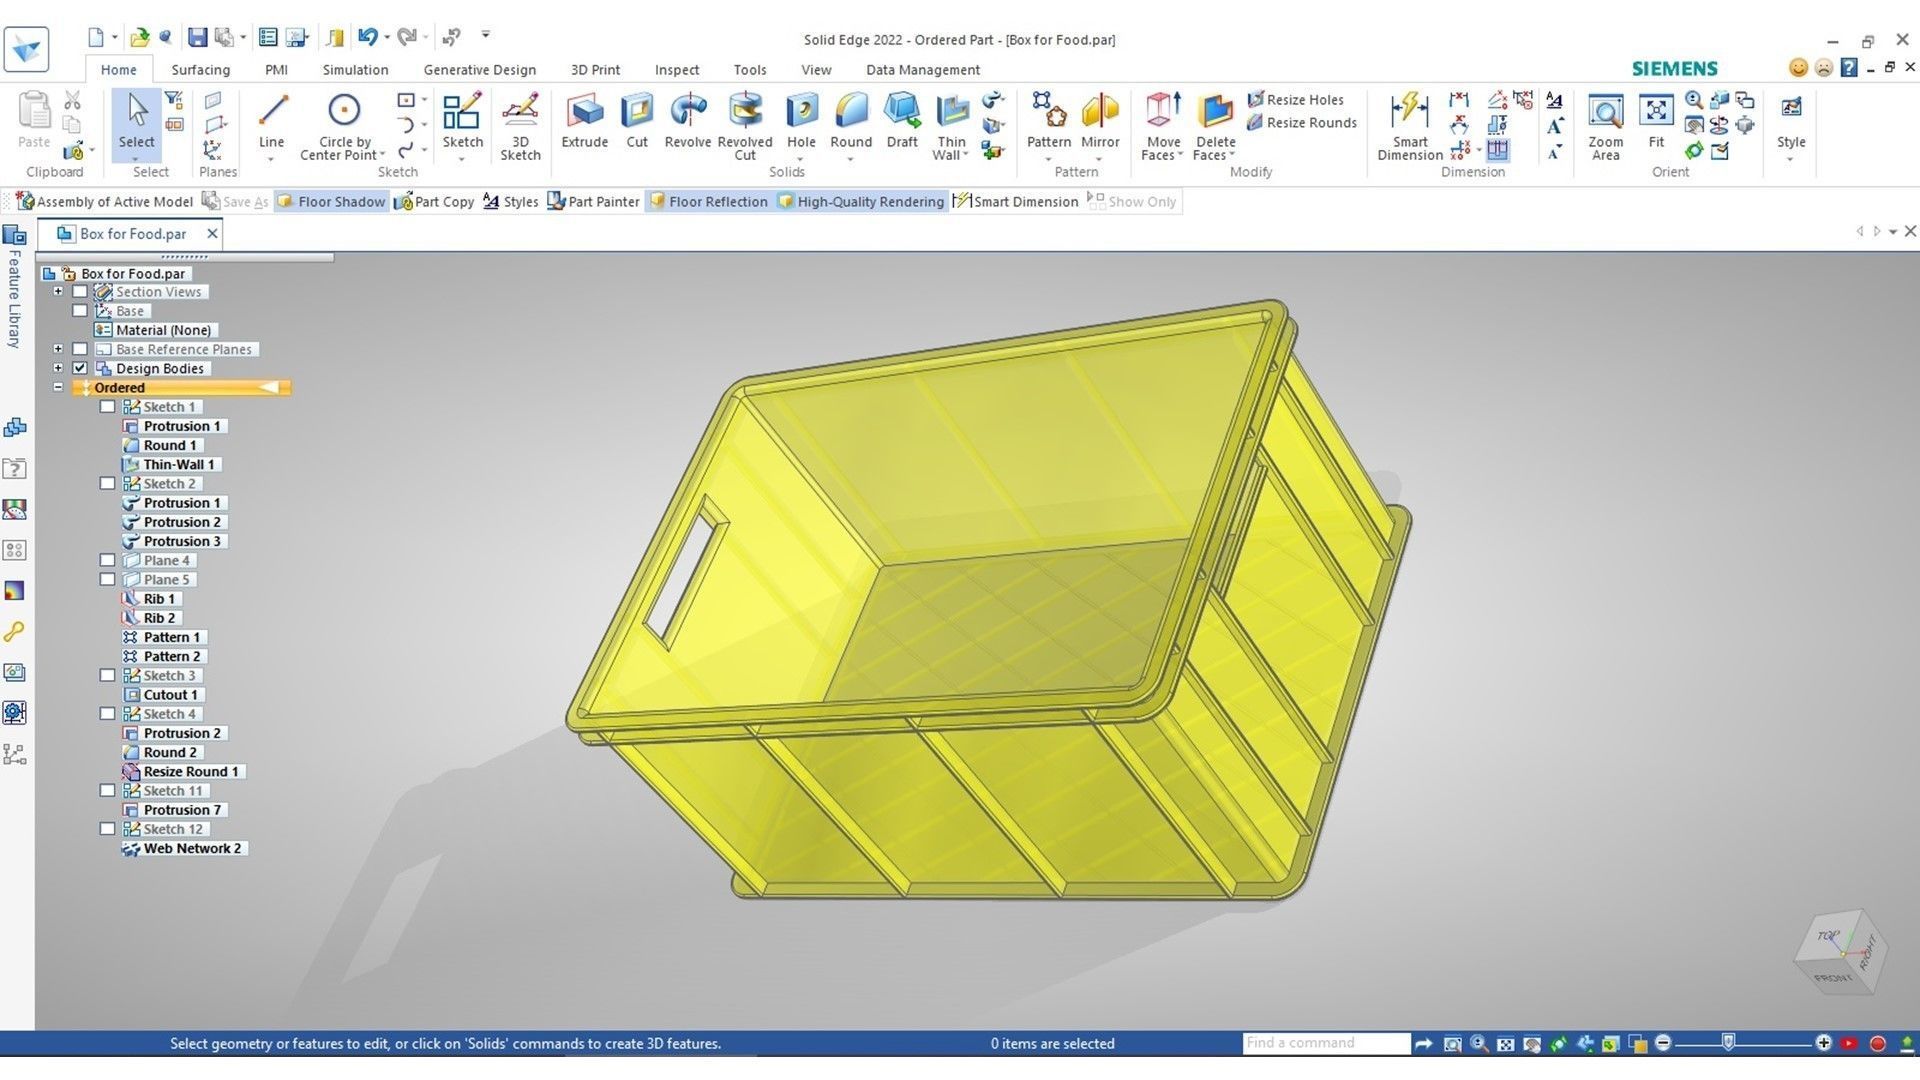Image resolution: width=1920 pixels, height=1080 pixels.
Task: Check the Sketch 2 visibility box
Action: point(107,484)
